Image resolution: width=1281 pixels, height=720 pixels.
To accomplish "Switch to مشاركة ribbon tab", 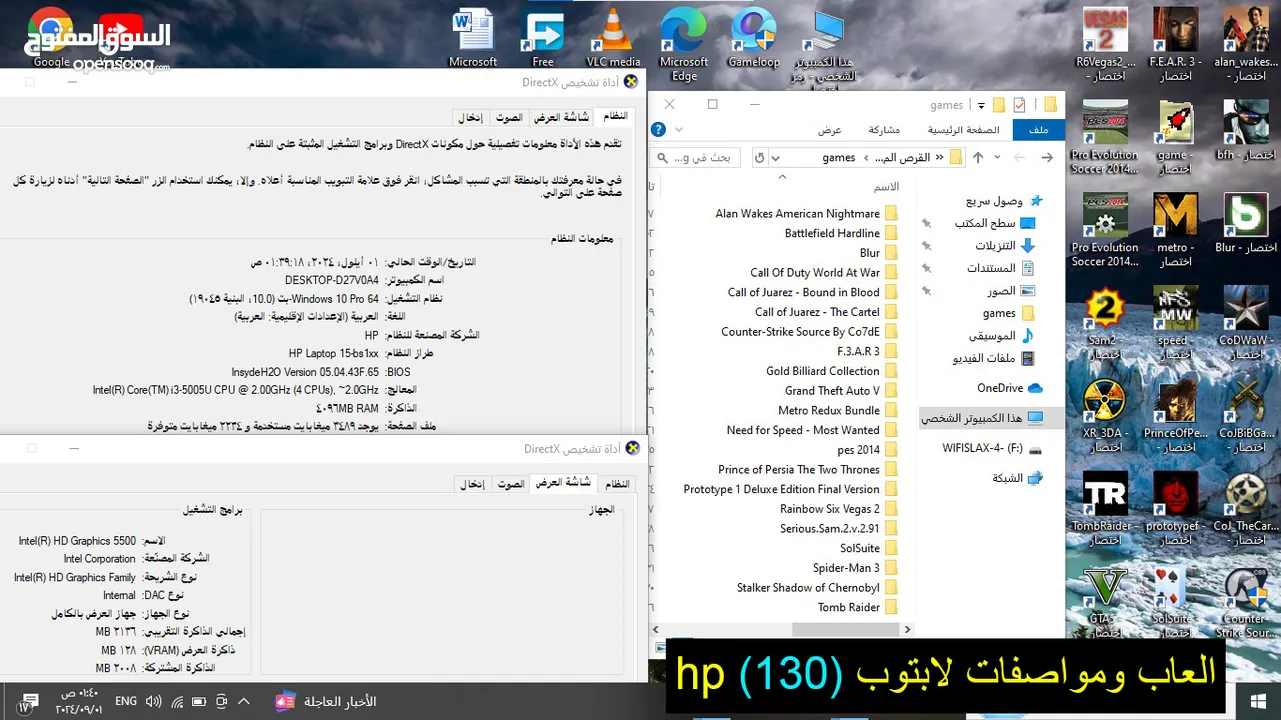I will (x=884, y=130).
